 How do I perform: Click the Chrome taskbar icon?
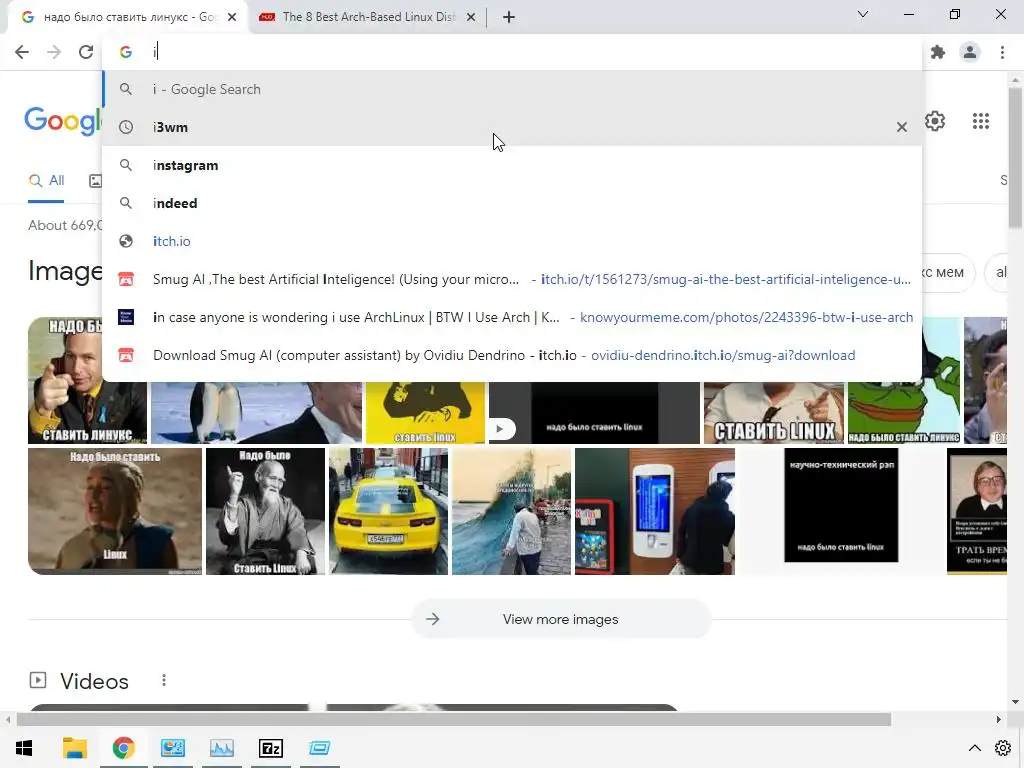(123, 748)
